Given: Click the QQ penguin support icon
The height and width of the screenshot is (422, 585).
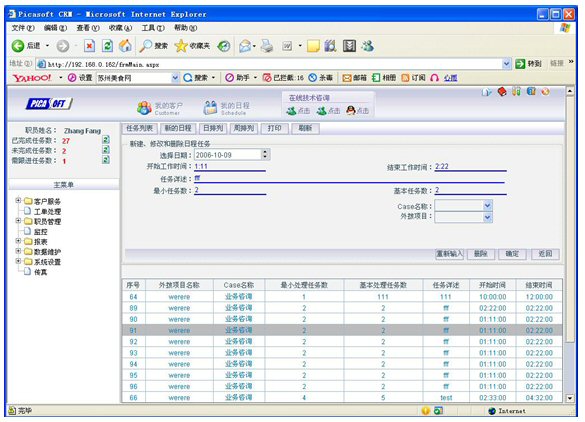Looking at the screenshot, I should 350,110.
